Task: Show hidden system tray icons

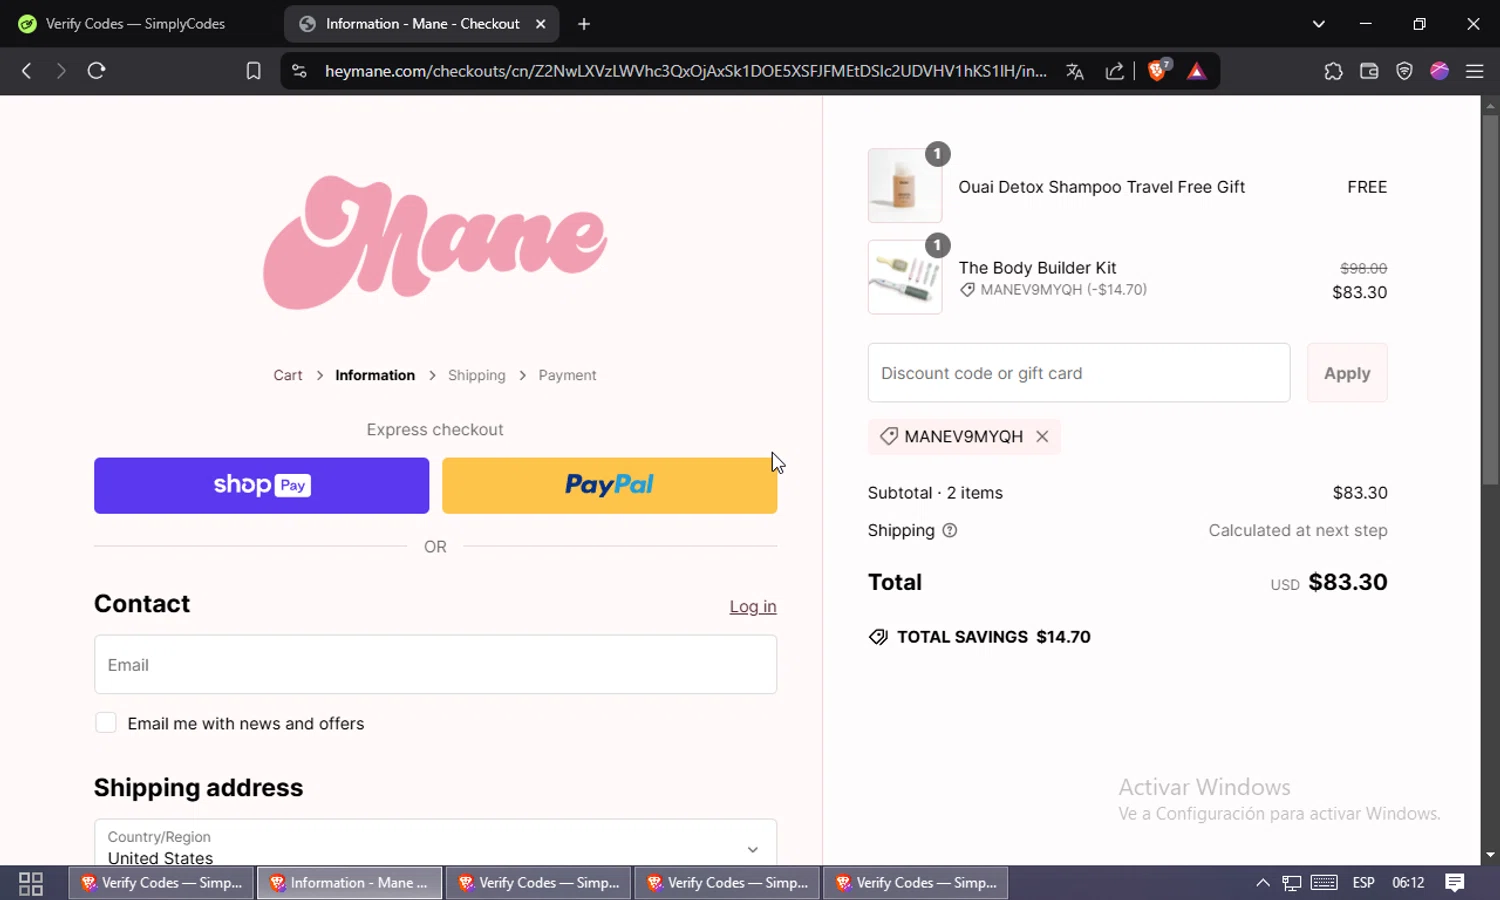Action: pos(1262,883)
